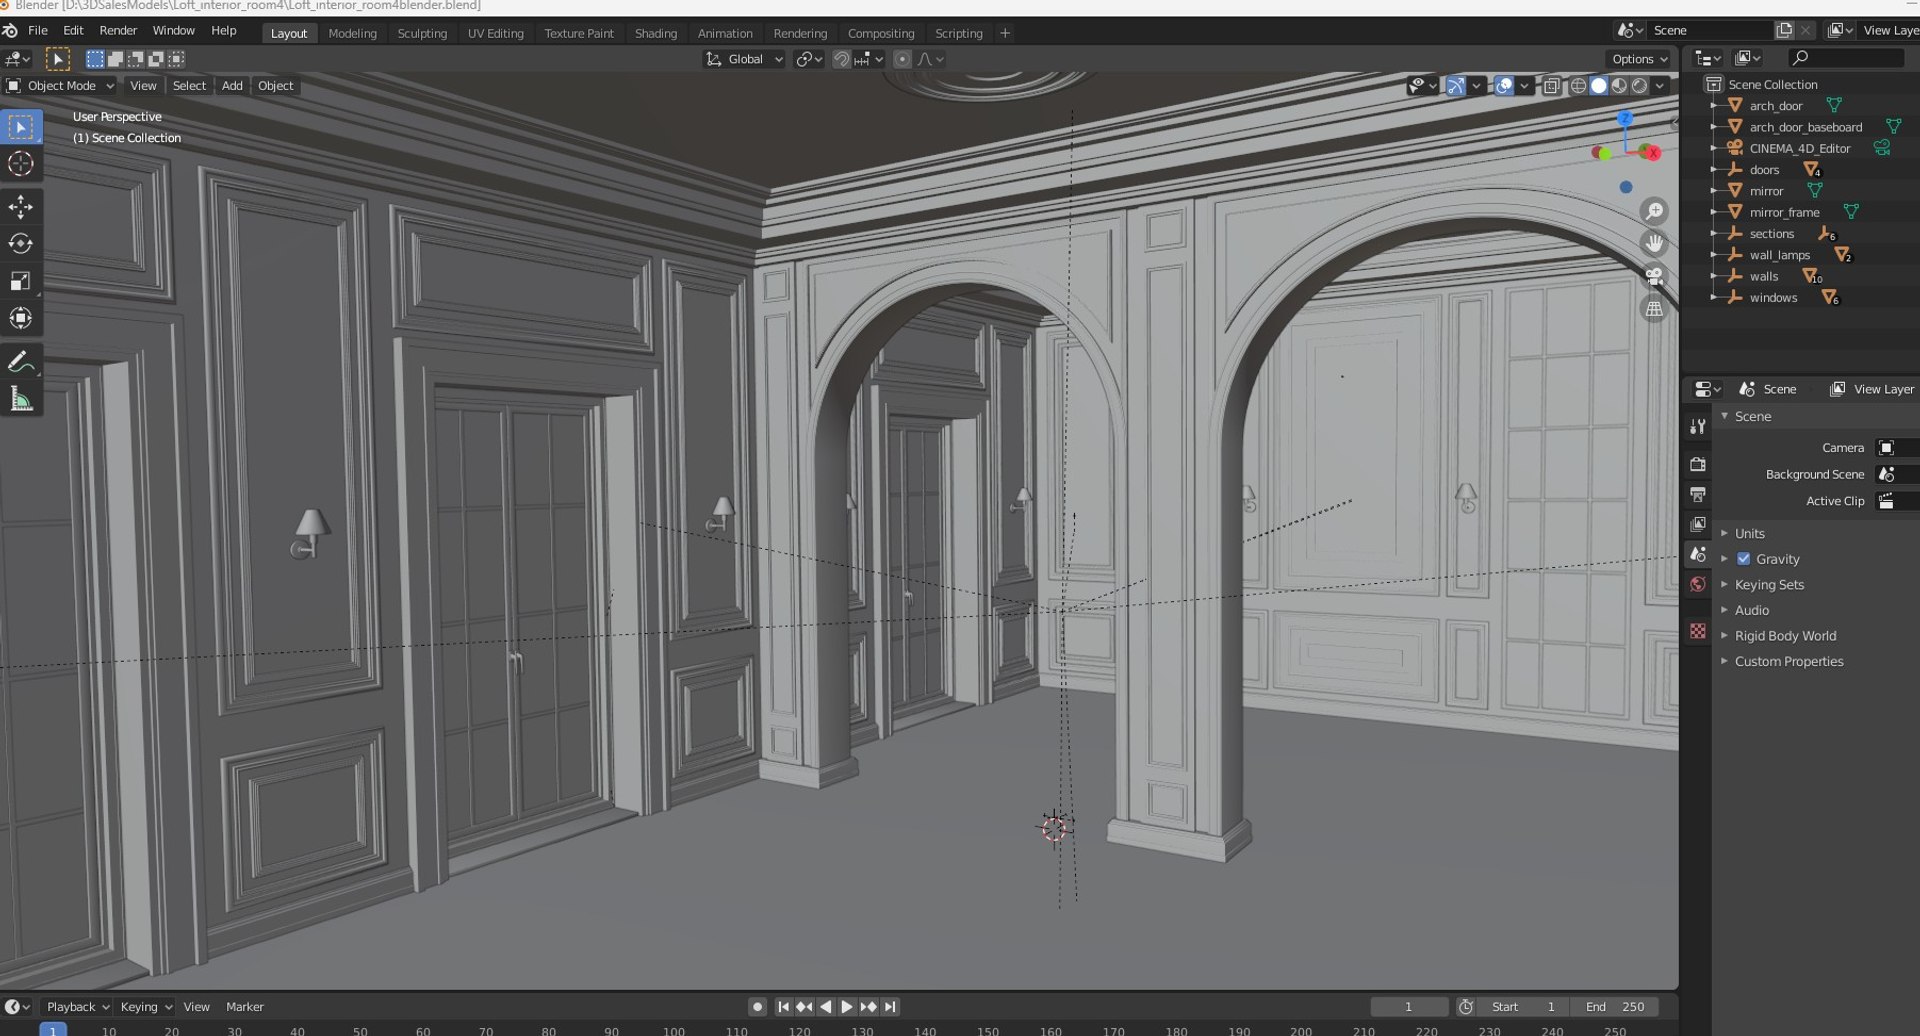Open Global transform orientation dropdown
The image size is (1920, 1036).
pyautogui.click(x=744, y=59)
